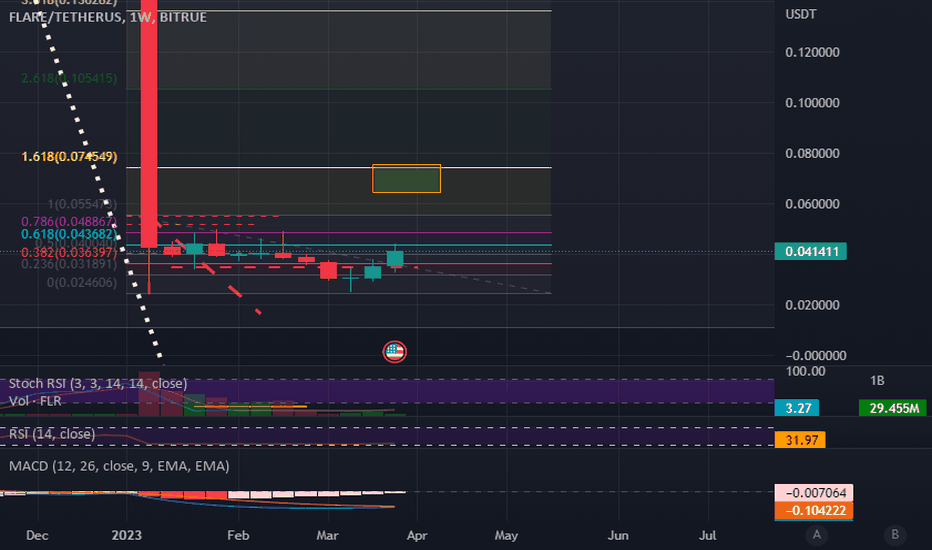The height and width of the screenshot is (550, 932).
Task: Click the volume value 29.455M
Action: (893, 408)
